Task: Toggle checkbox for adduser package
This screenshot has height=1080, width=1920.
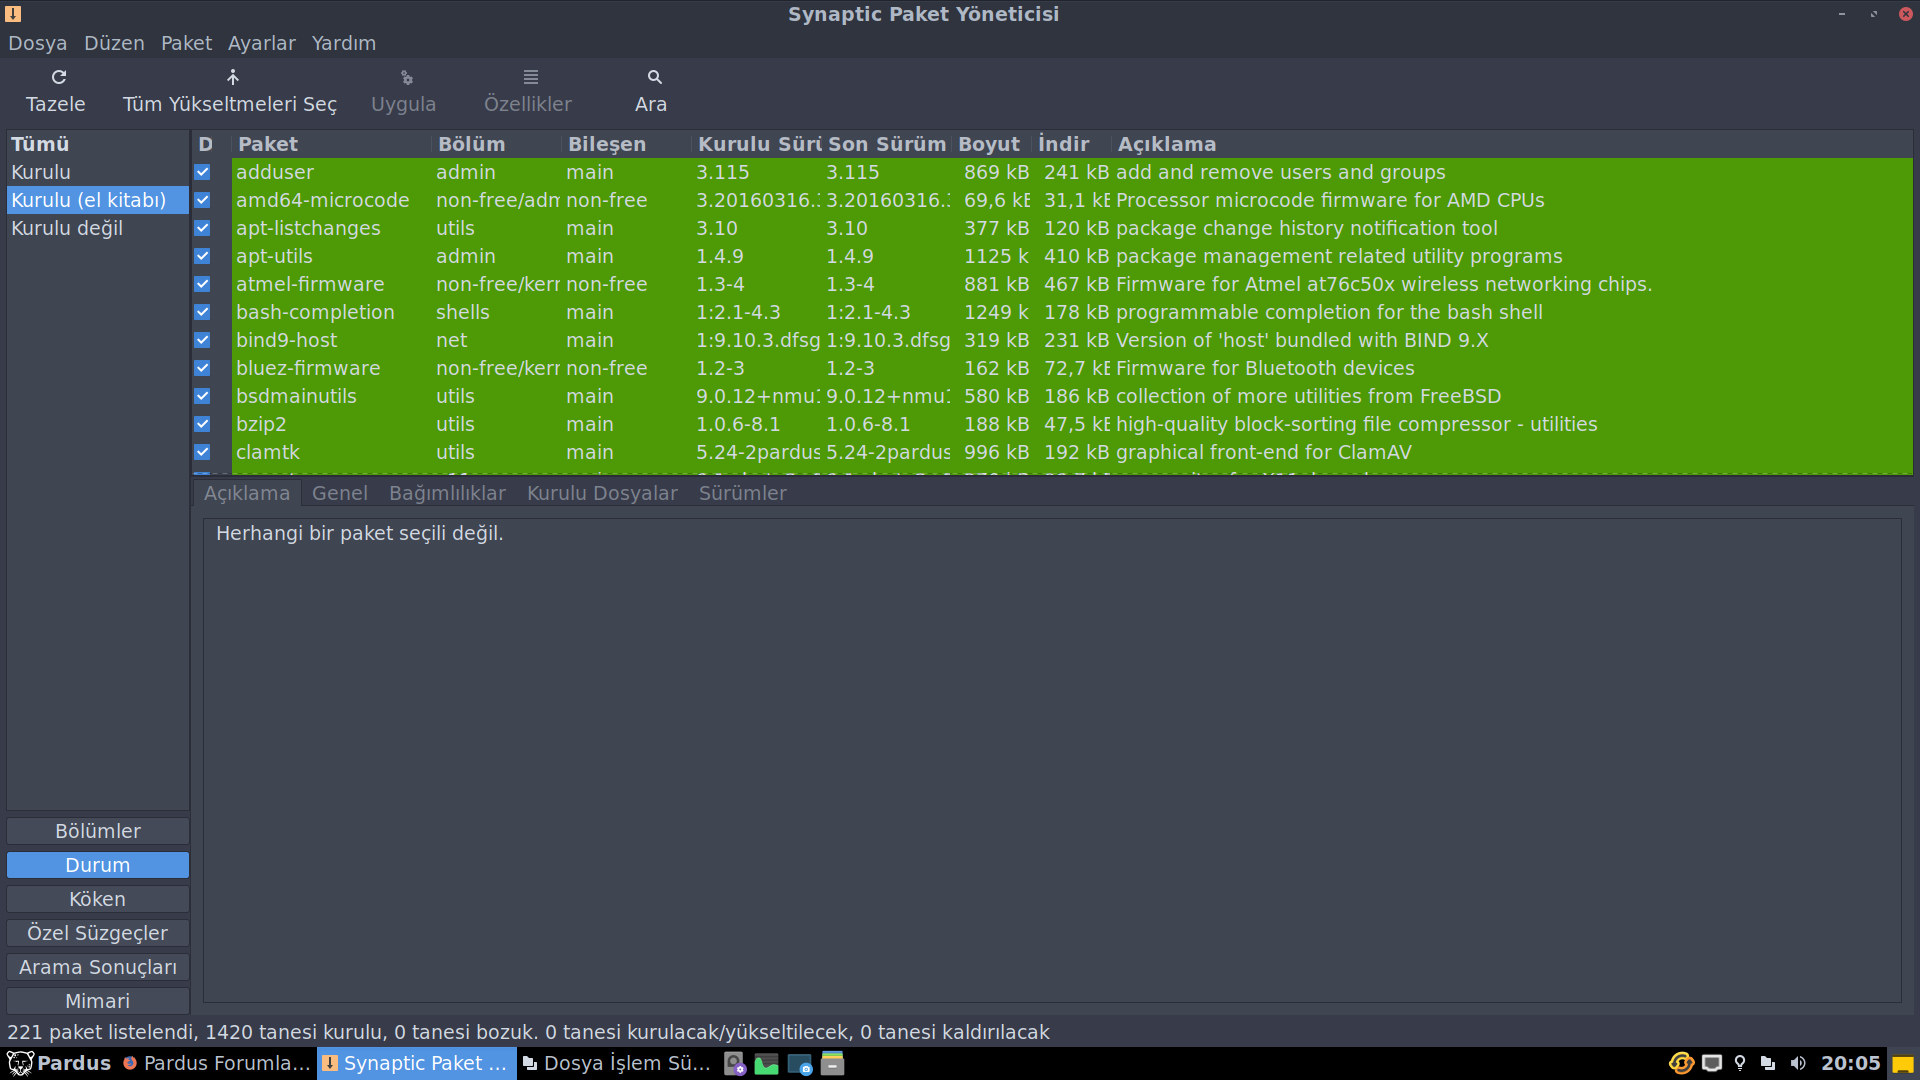Action: [203, 171]
